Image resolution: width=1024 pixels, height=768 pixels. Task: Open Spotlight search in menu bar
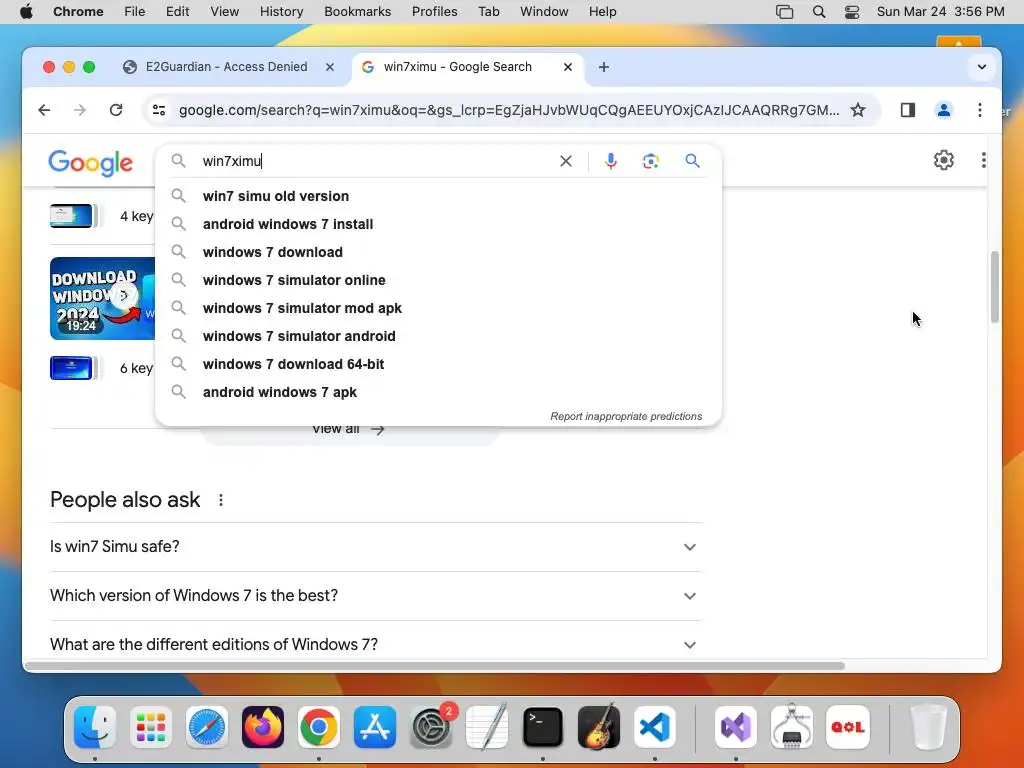tap(819, 12)
